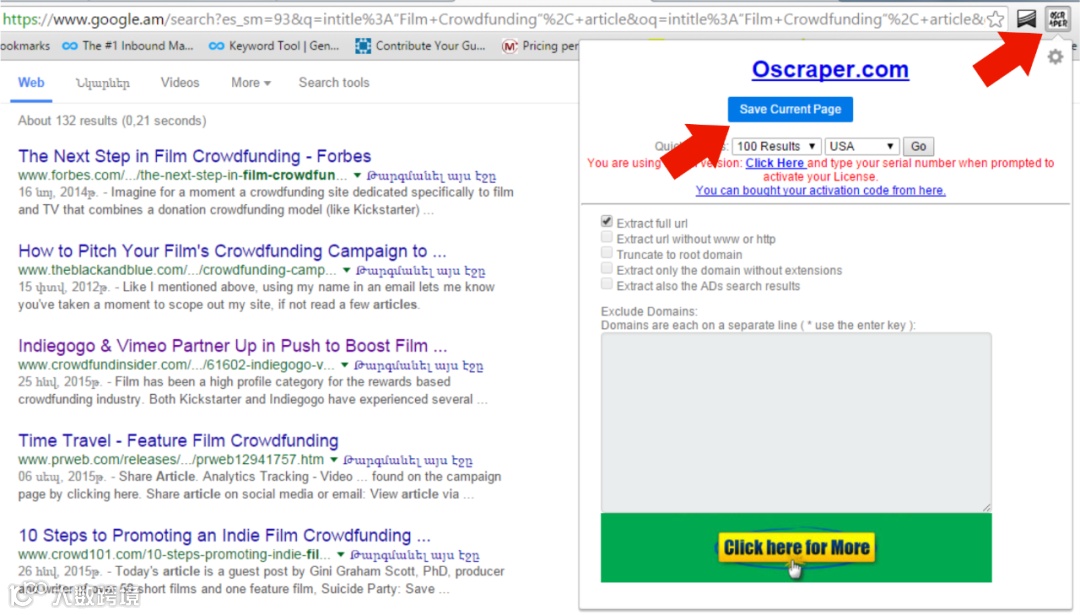Open 'Pricing per' bookmark
The width and height of the screenshot is (1080, 615).
coord(541,46)
